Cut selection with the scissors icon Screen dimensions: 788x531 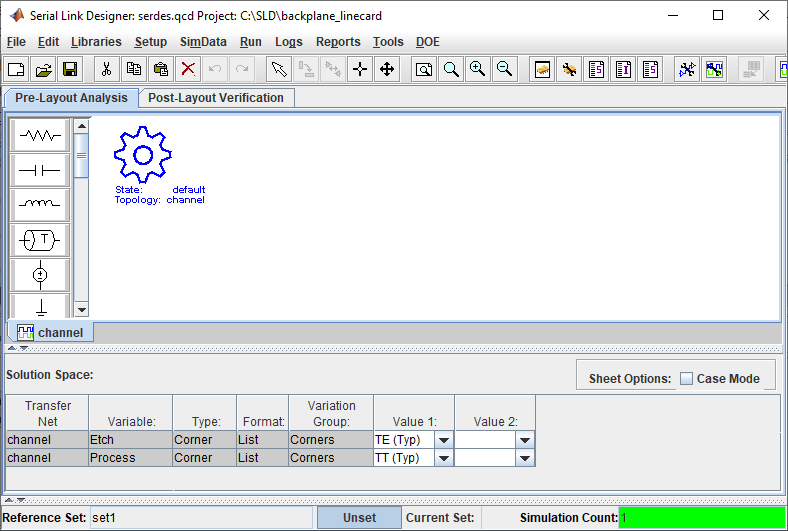pyautogui.click(x=107, y=69)
